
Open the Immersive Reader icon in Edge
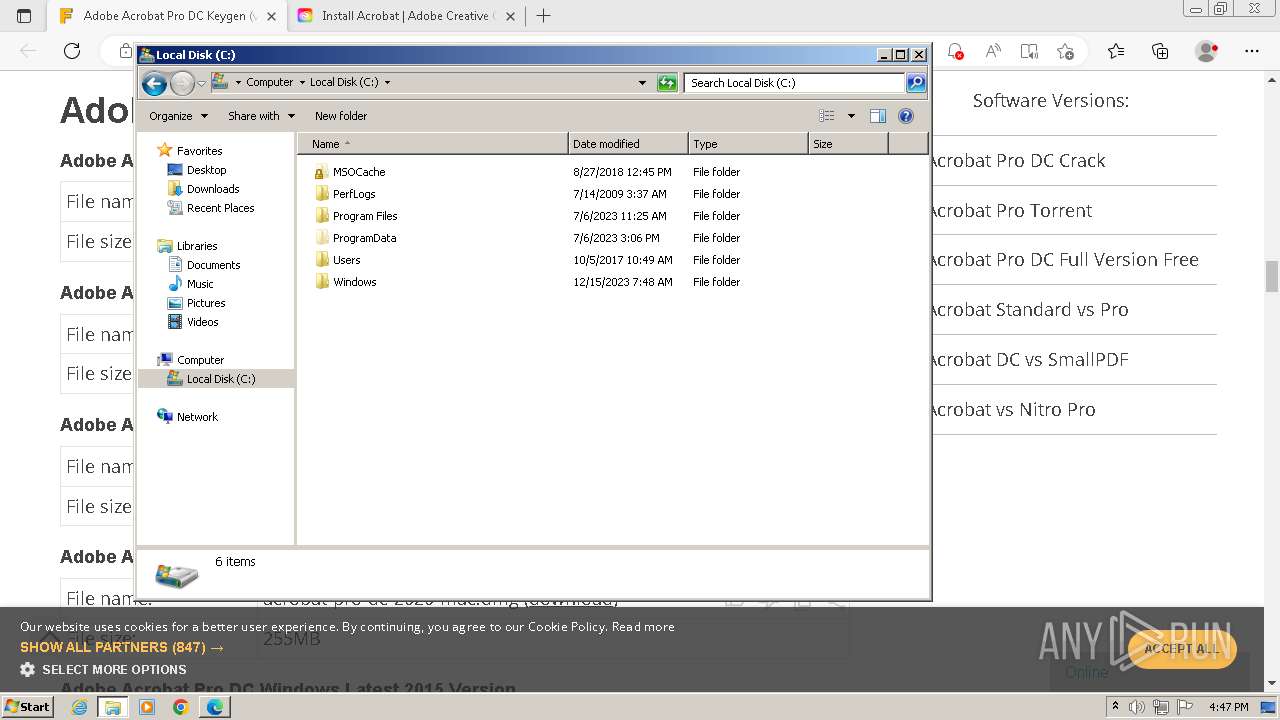point(1029,51)
